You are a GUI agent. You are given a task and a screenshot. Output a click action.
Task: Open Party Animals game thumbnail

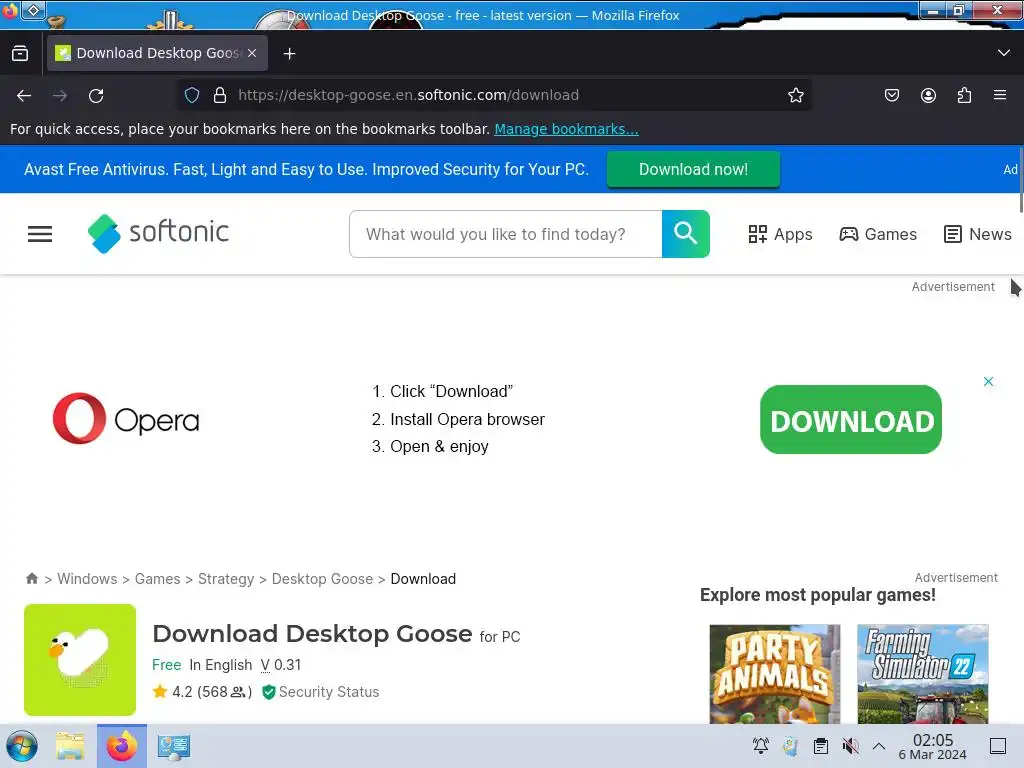[775, 674]
